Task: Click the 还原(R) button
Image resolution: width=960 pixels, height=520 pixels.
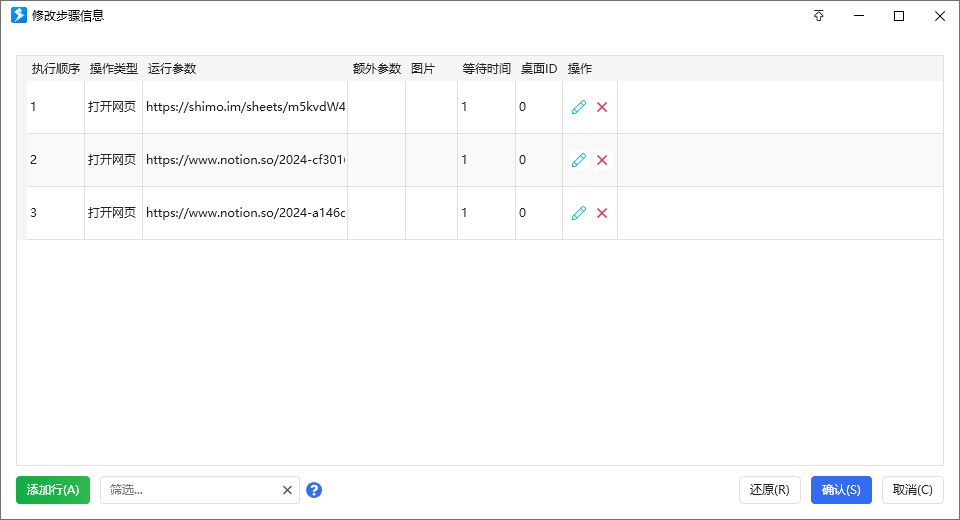Action: pos(770,490)
